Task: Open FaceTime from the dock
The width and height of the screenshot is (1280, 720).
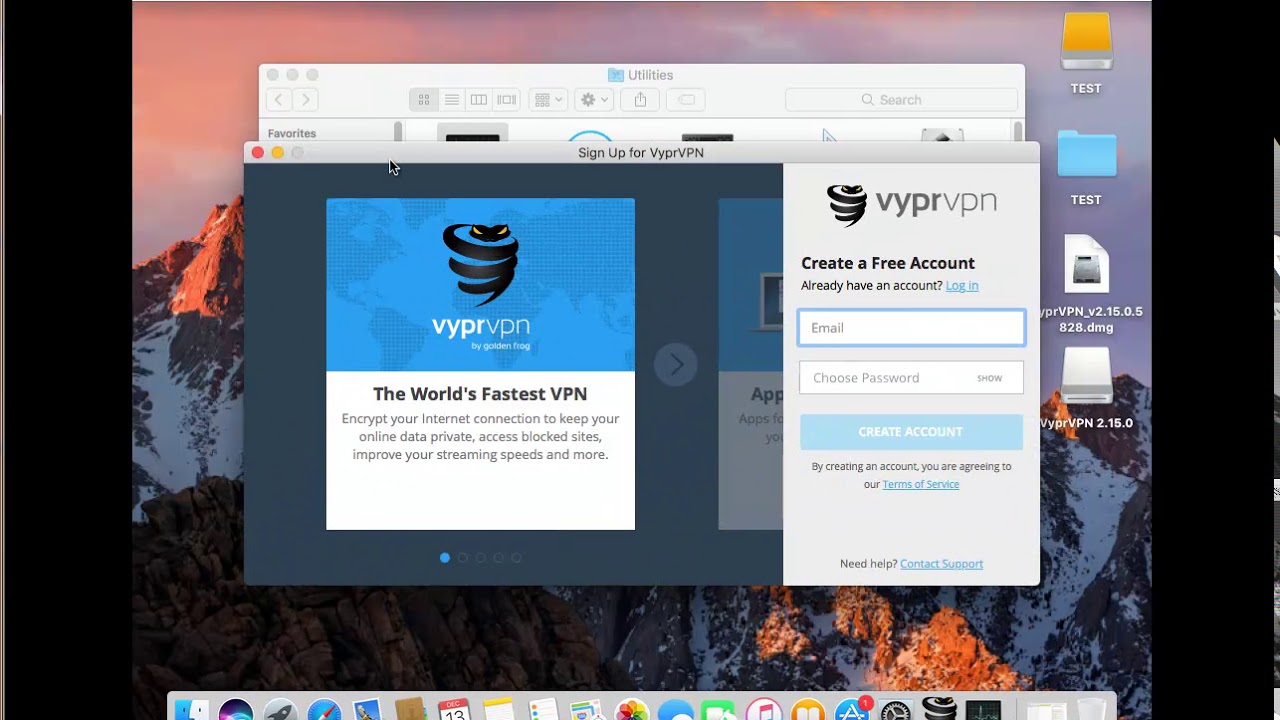Action: click(x=719, y=710)
